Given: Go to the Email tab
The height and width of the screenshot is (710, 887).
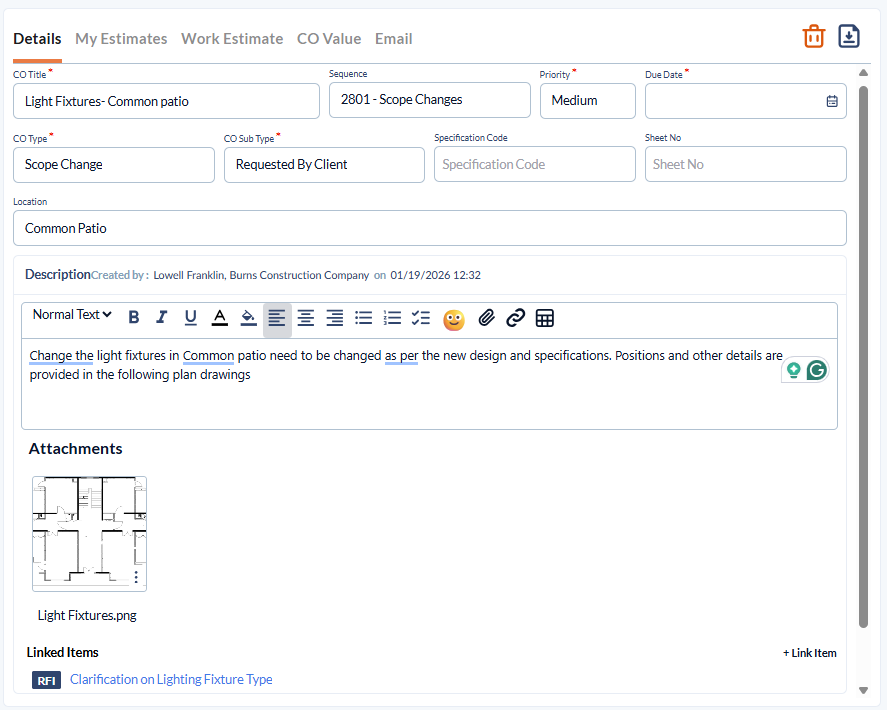Looking at the screenshot, I should click(x=394, y=39).
